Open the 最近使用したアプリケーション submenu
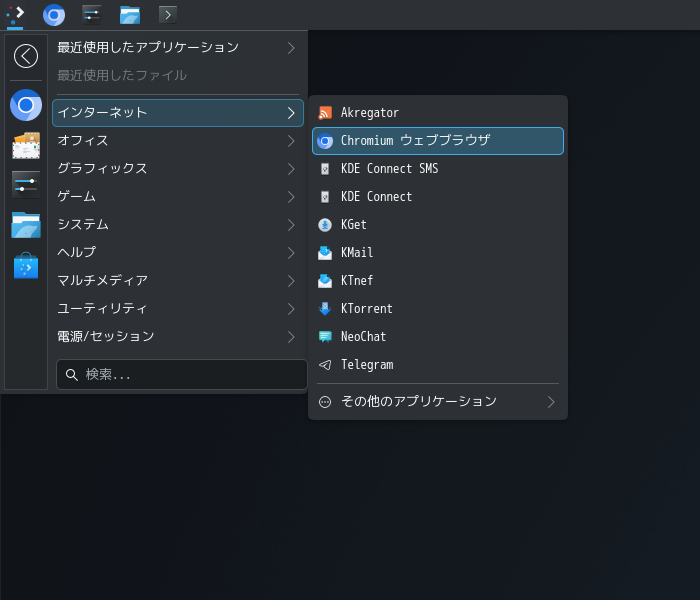Image resolution: width=700 pixels, height=600 pixels. [x=178, y=48]
